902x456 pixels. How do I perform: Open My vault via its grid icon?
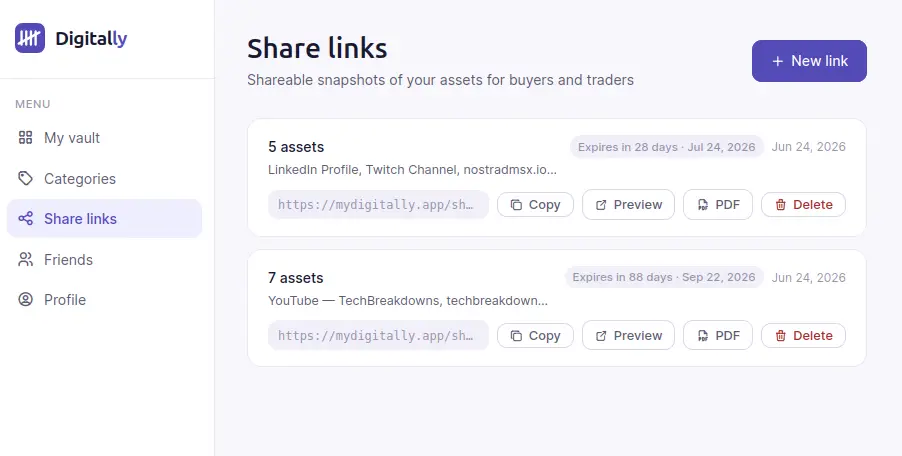point(25,137)
